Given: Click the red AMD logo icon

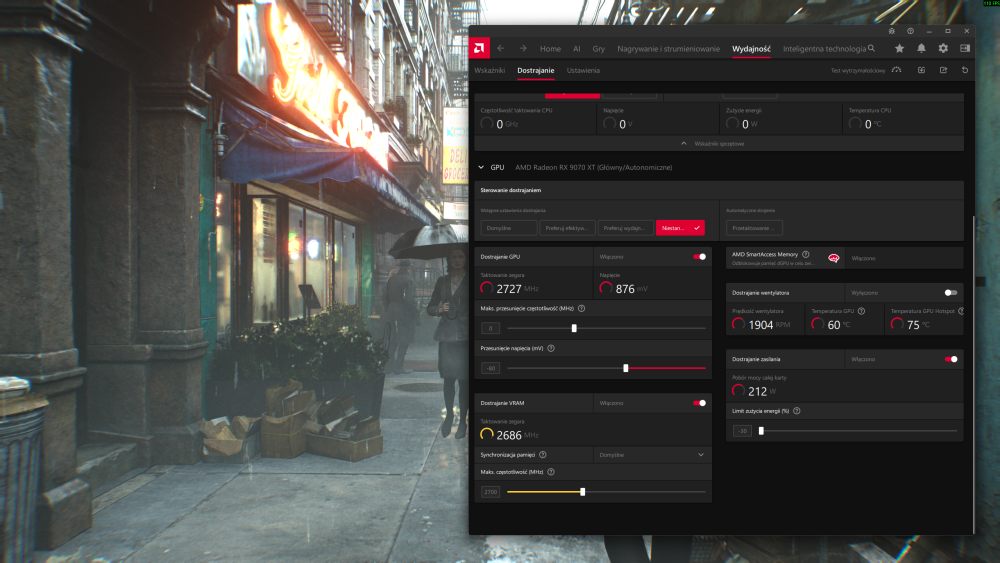Looking at the screenshot, I should (480, 48).
